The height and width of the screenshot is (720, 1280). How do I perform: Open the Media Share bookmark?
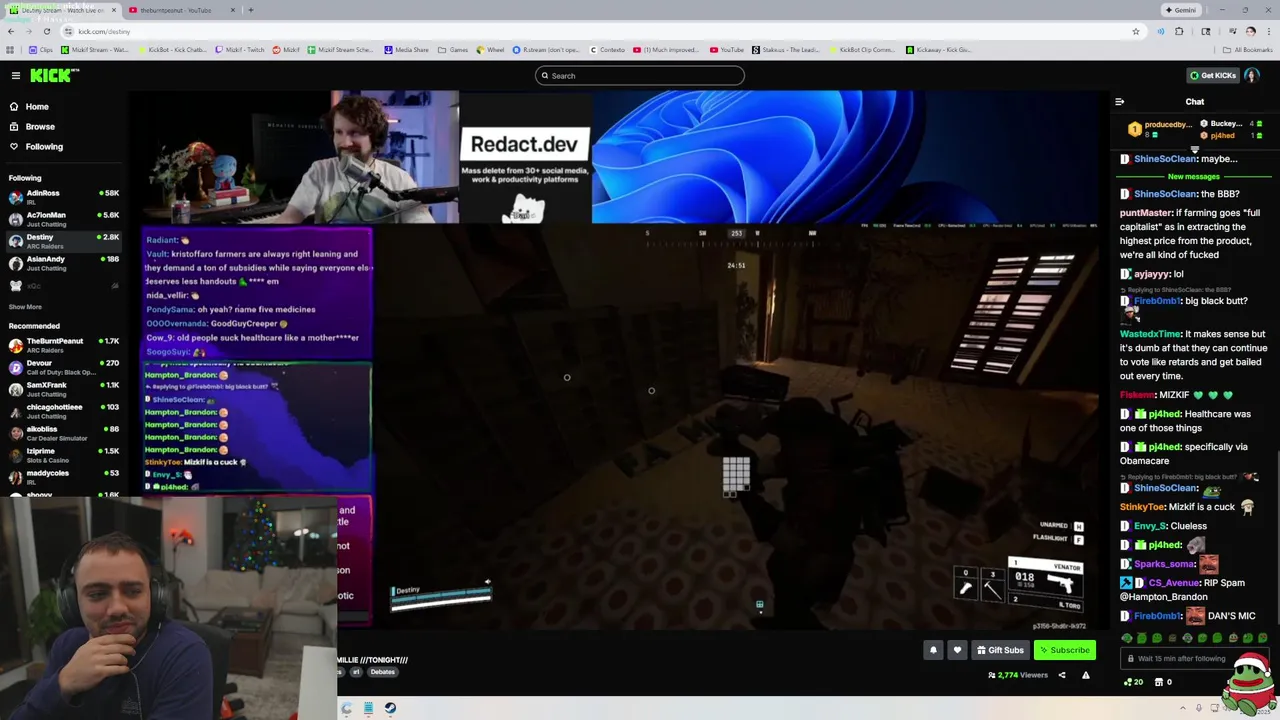406,49
